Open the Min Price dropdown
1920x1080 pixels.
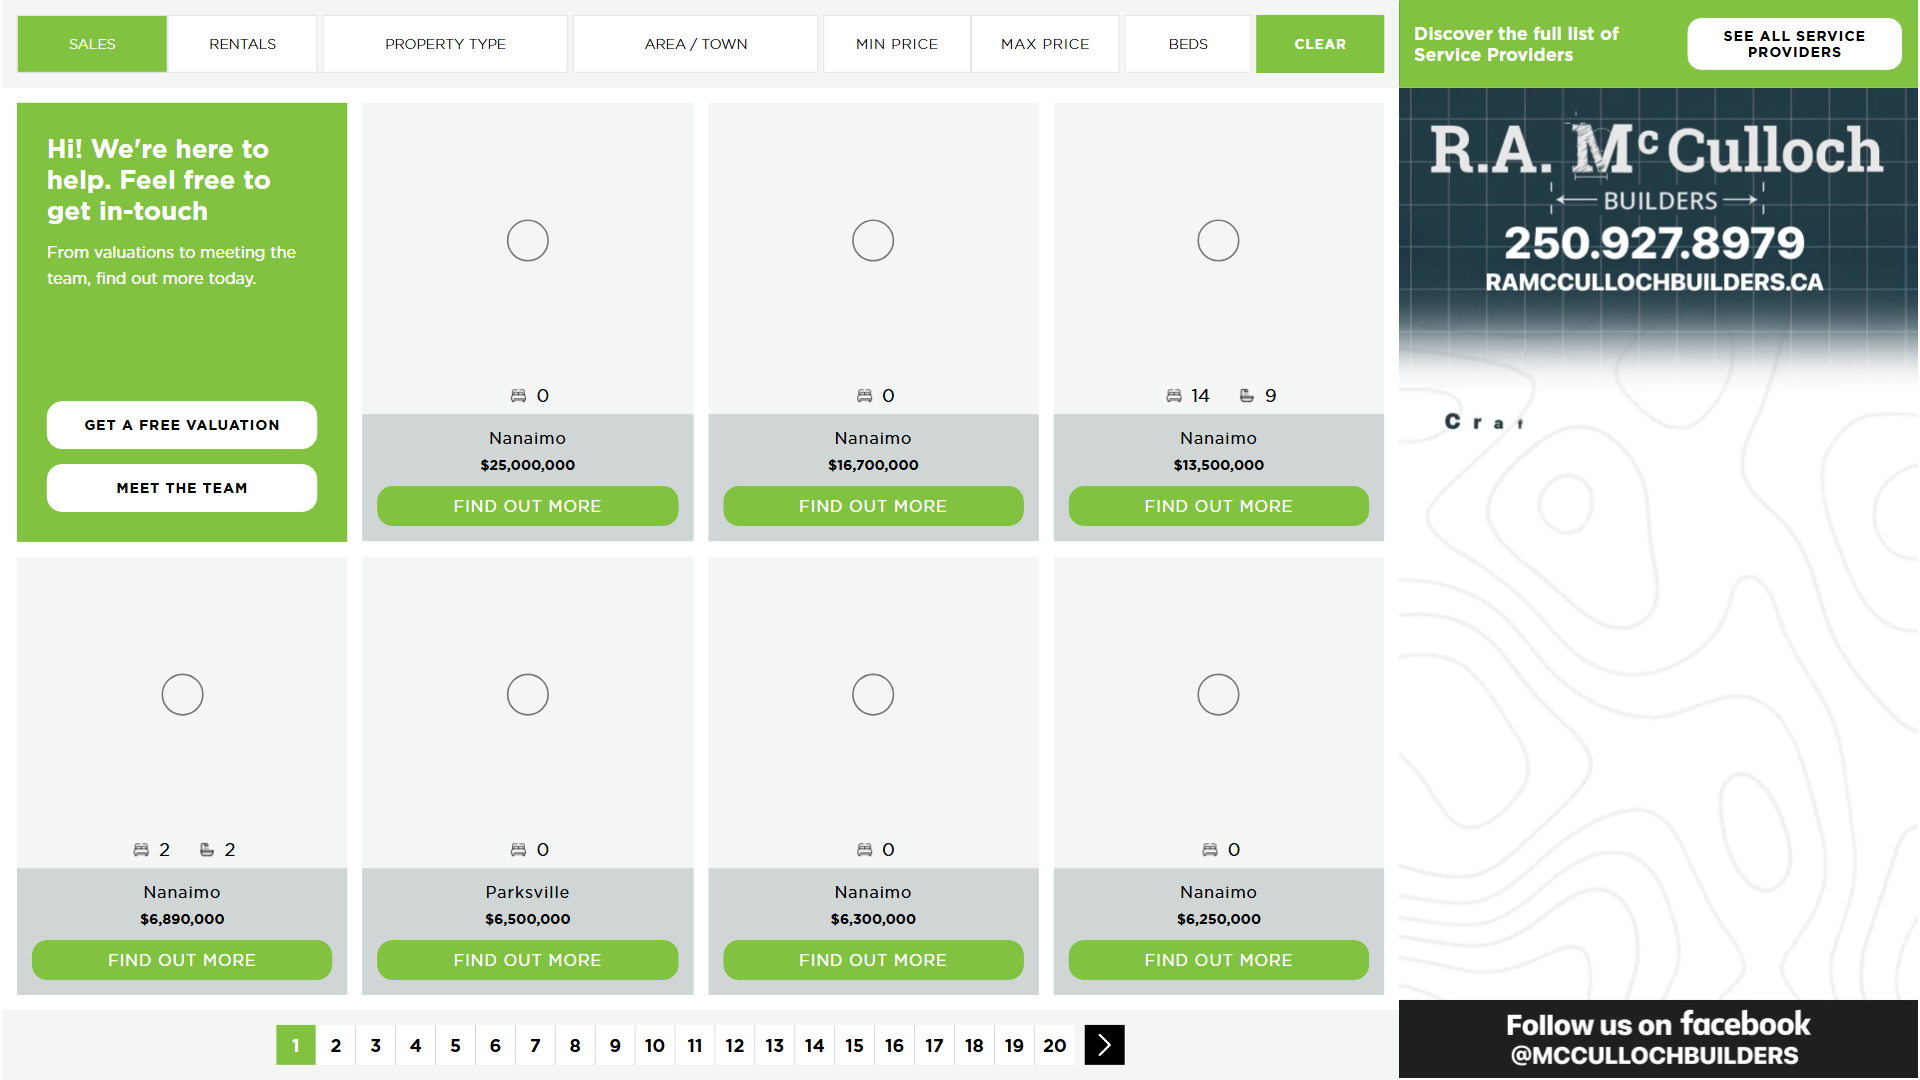click(x=896, y=44)
